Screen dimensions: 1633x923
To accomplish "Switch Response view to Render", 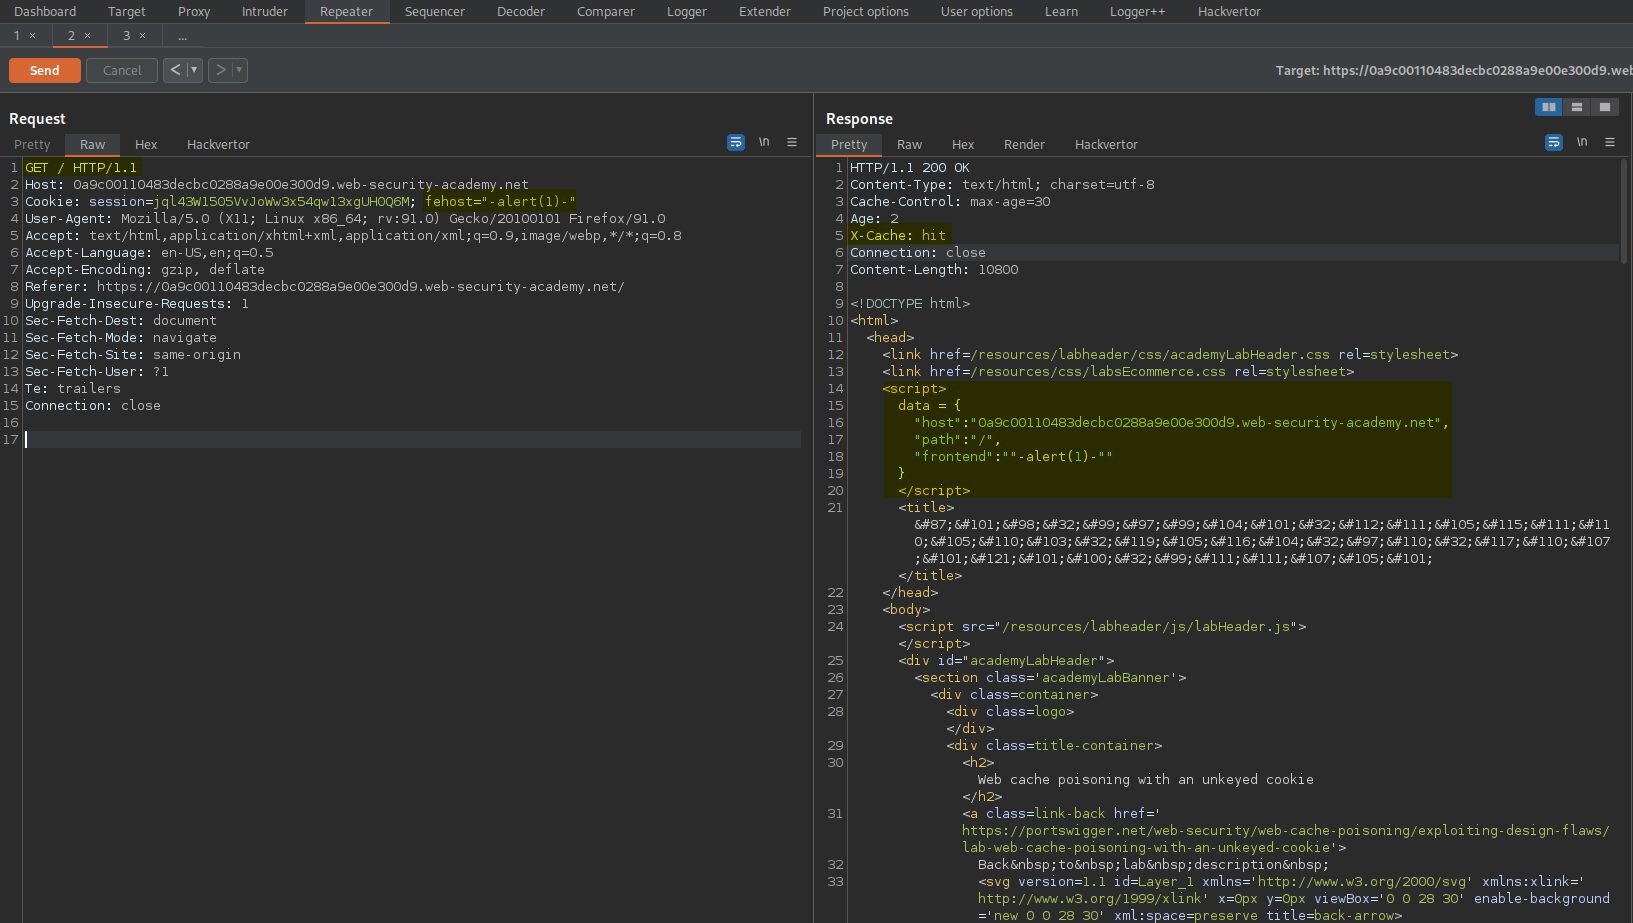I will pyautogui.click(x=1024, y=145).
